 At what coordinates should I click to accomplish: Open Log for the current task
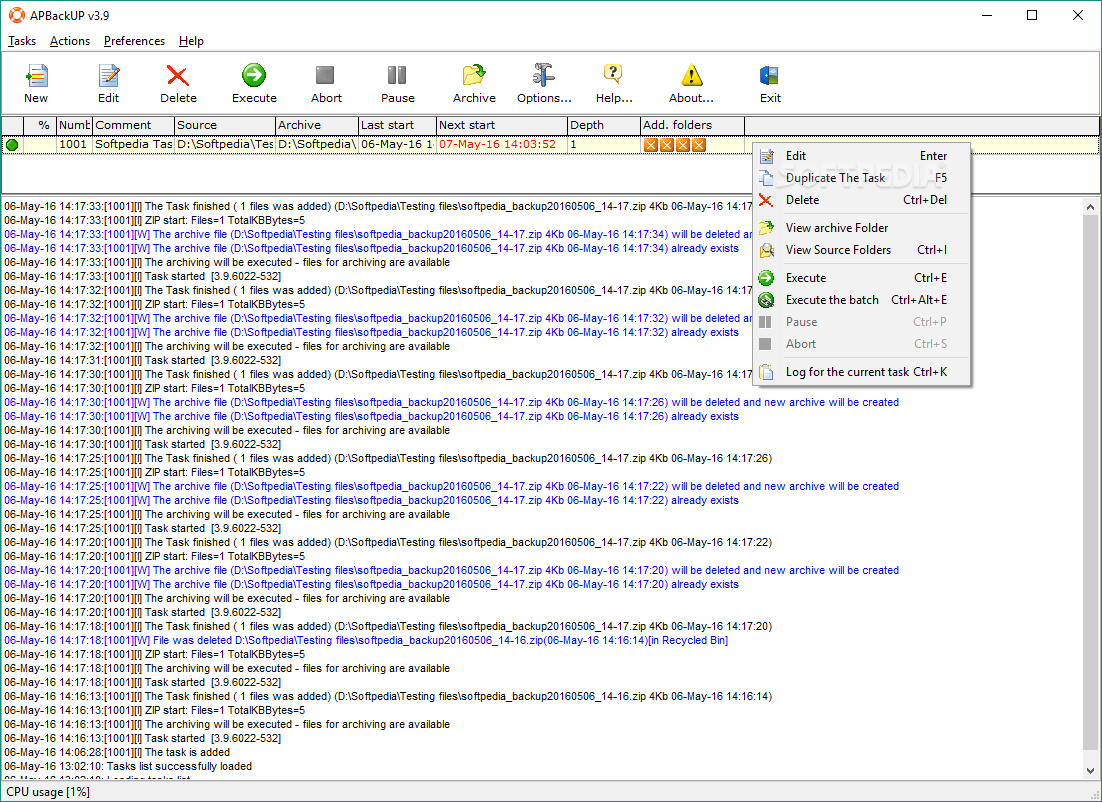862,372
